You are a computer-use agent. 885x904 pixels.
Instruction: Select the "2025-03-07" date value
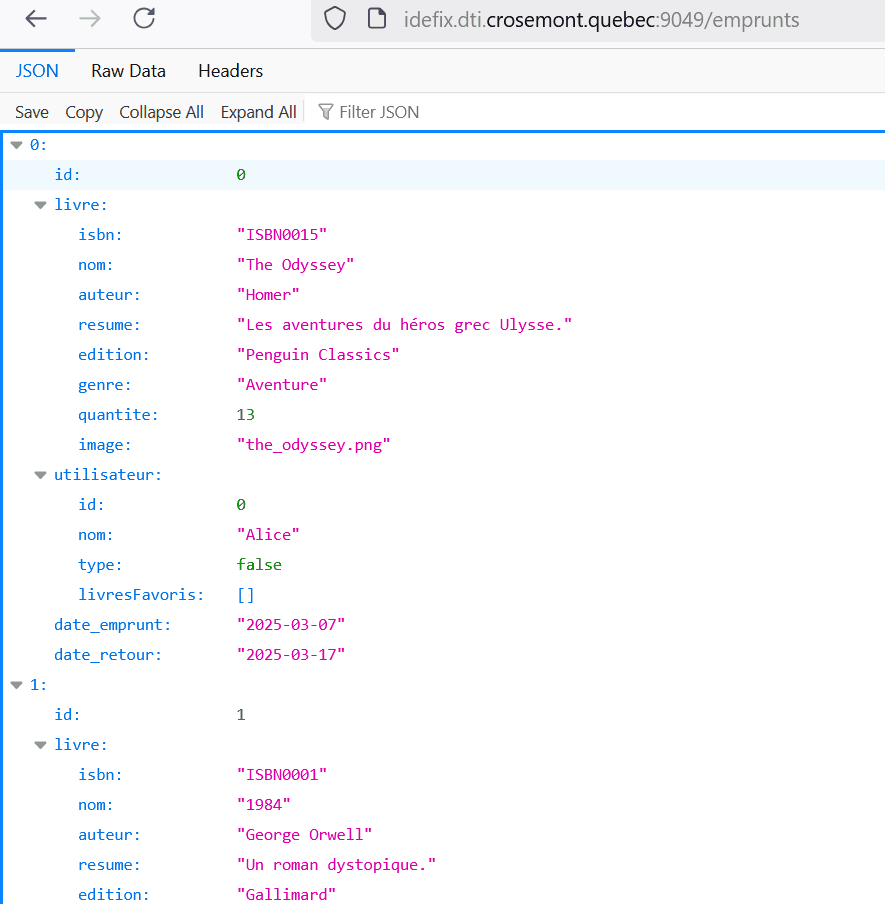pyautogui.click(x=291, y=624)
